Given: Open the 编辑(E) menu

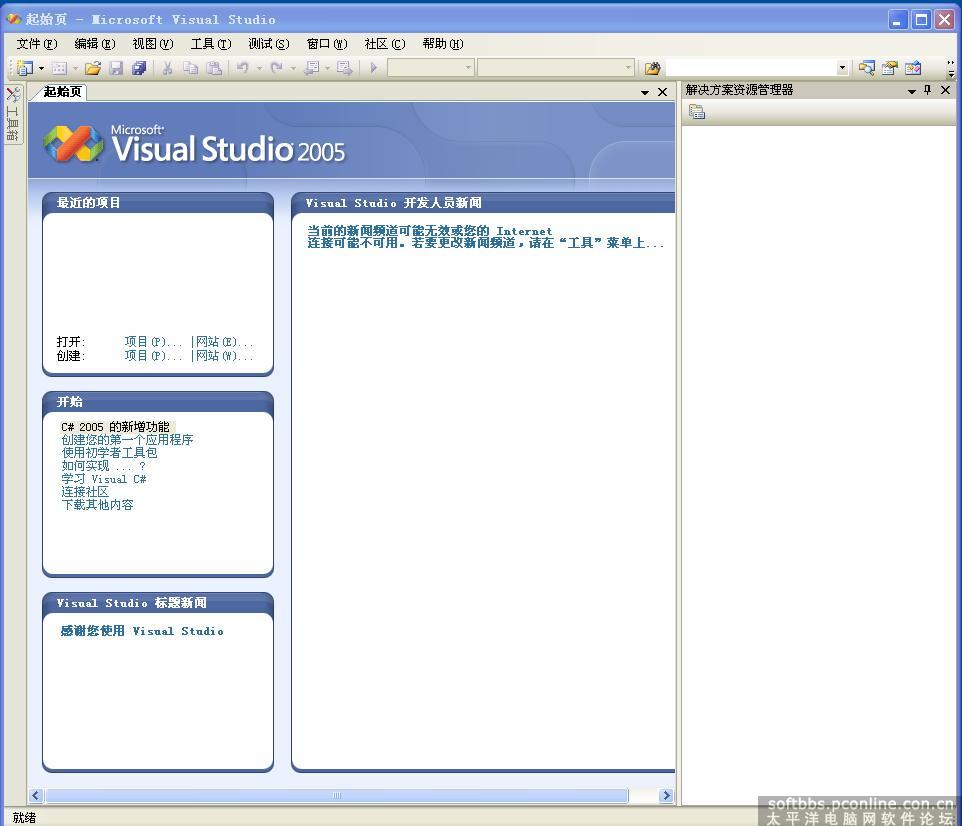Looking at the screenshot, I should click(x=94, y=44).
